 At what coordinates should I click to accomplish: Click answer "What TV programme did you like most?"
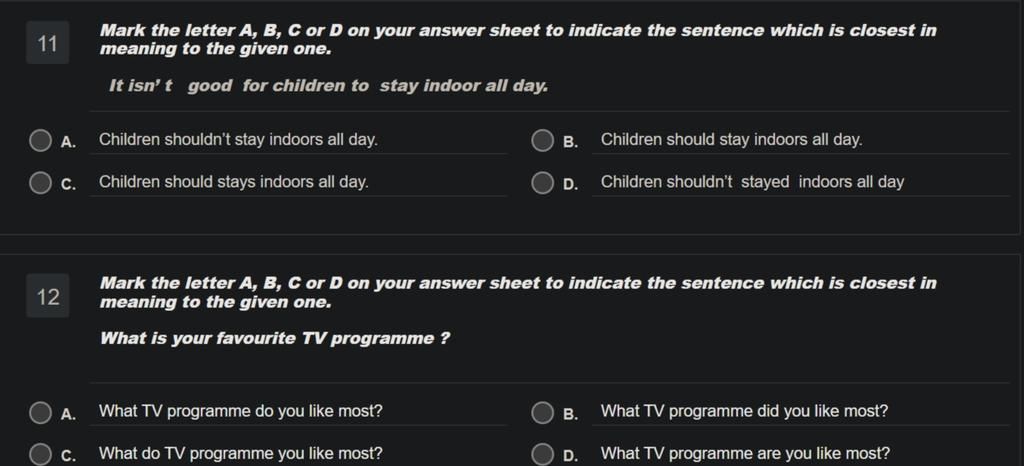(744, 412)
